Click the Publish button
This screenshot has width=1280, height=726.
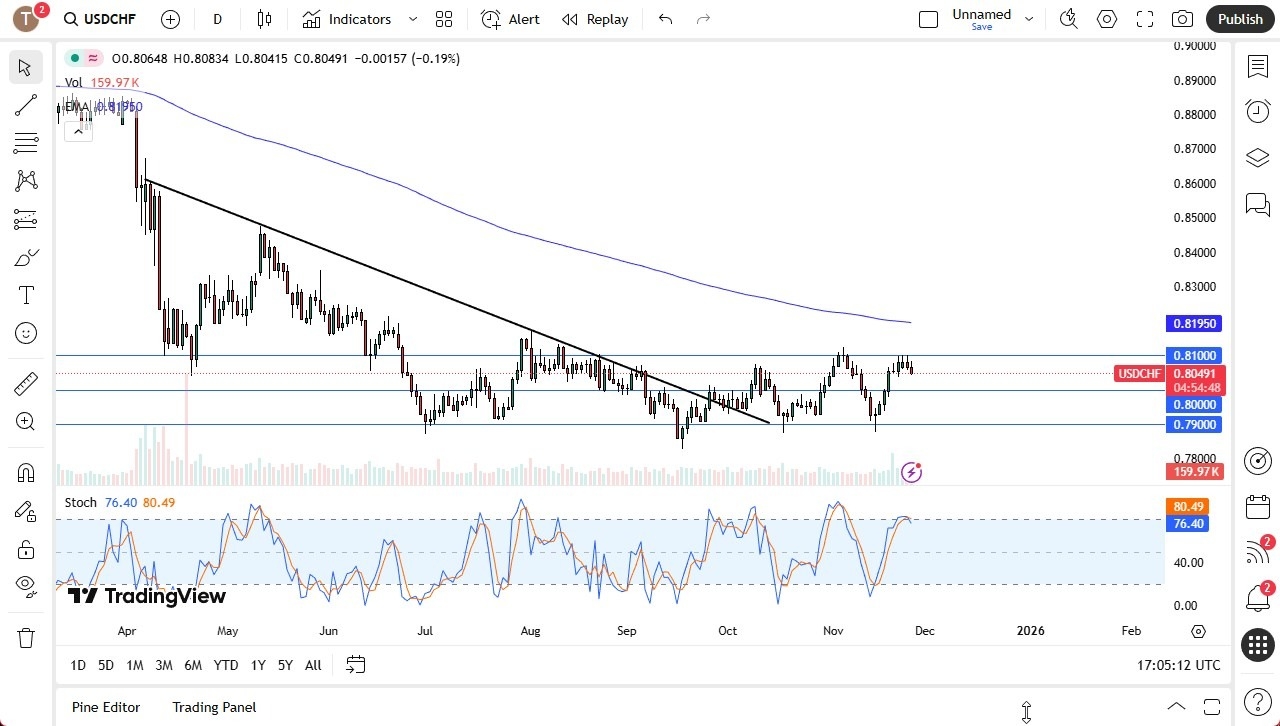(x=1240, y=18)
